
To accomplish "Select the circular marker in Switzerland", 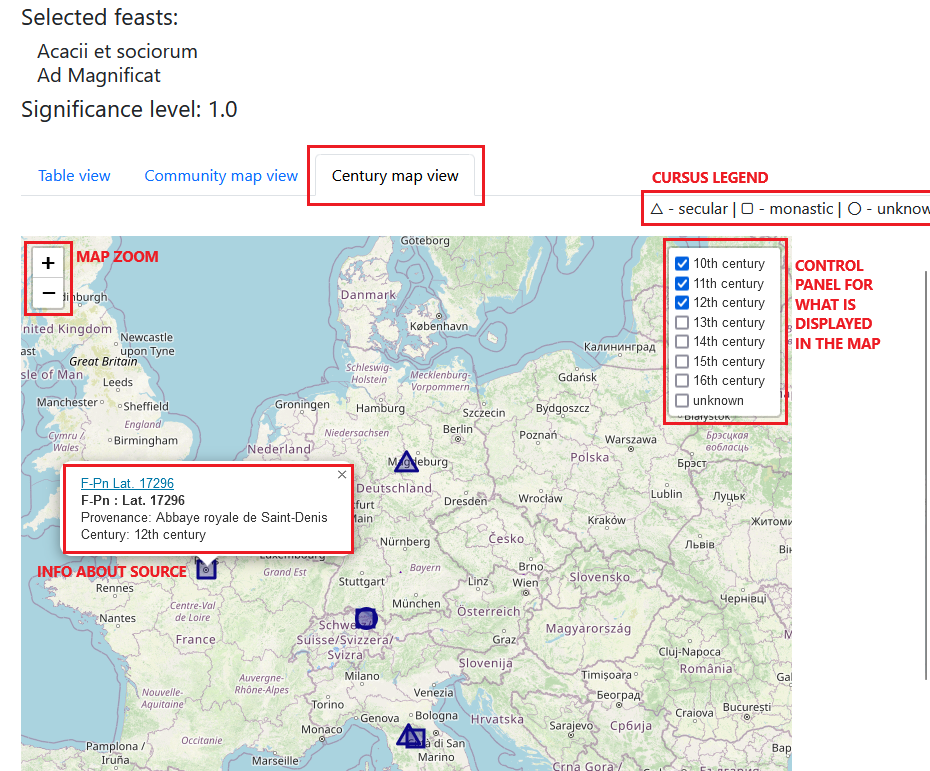I will [x=367, y=618].
